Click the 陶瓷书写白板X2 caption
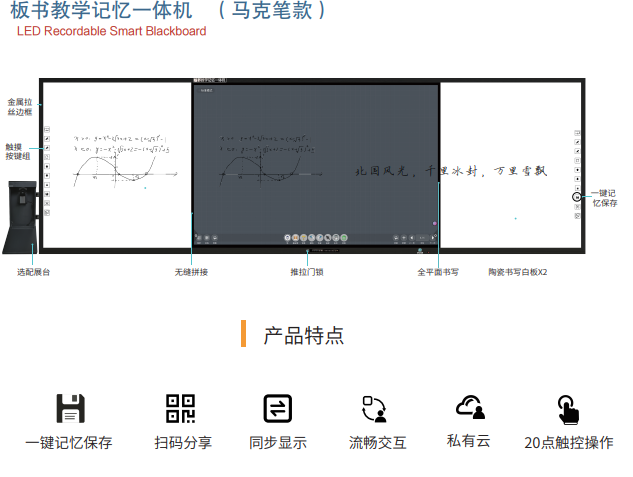Image resolution: width=633 pixels, height=477 pixels. pyautogui.click(x=517, y=271)
